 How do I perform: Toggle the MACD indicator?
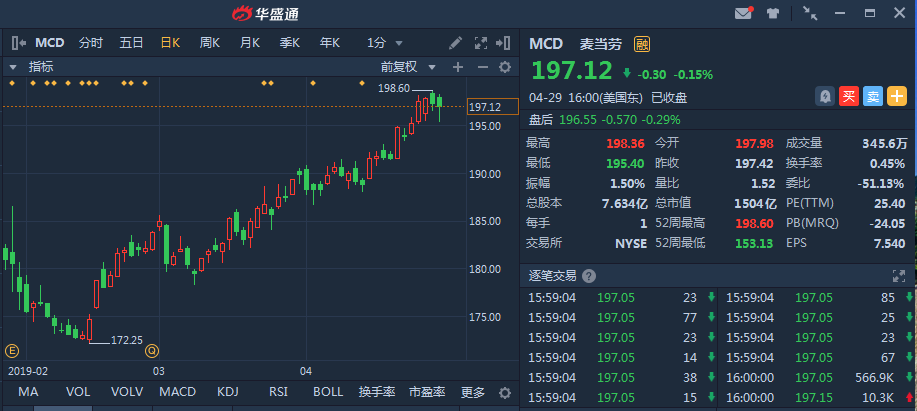pyautogui.click(x=178, y=392)
